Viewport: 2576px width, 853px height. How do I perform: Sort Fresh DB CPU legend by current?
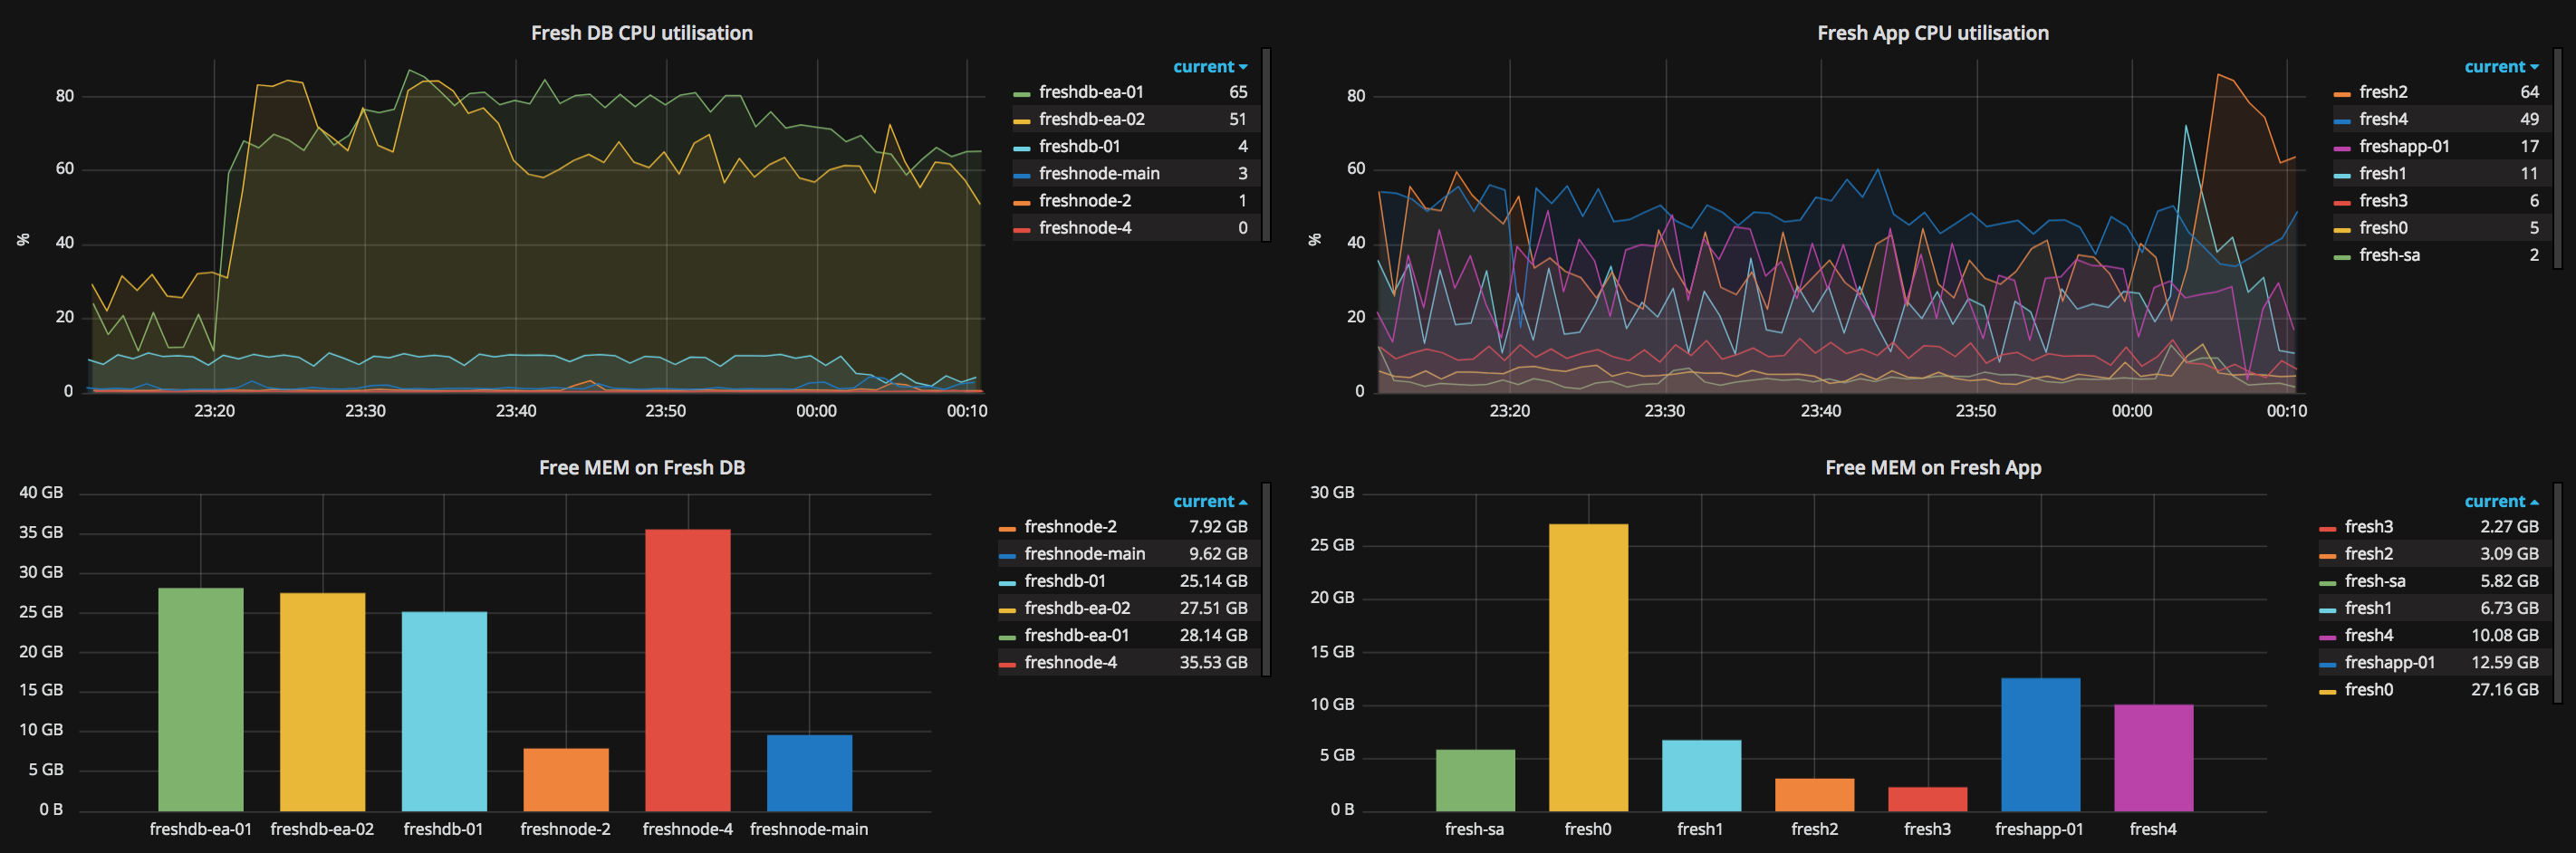point(1209,67)
